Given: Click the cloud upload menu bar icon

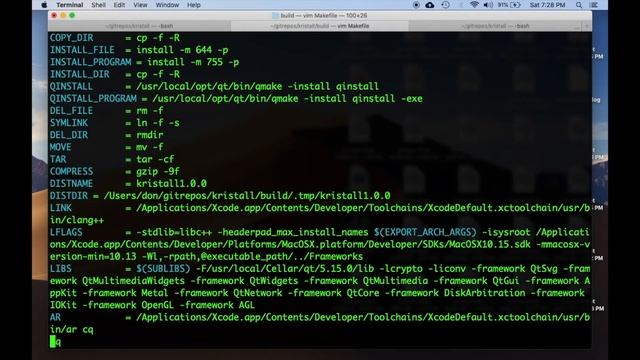Looking at the screenshot, I should click(430, 5).
